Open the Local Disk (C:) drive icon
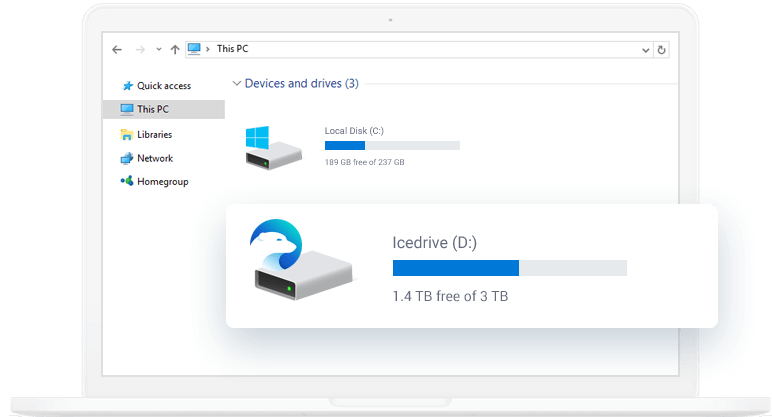The height and width of the screenshot is (417, 772). (272, 146)
